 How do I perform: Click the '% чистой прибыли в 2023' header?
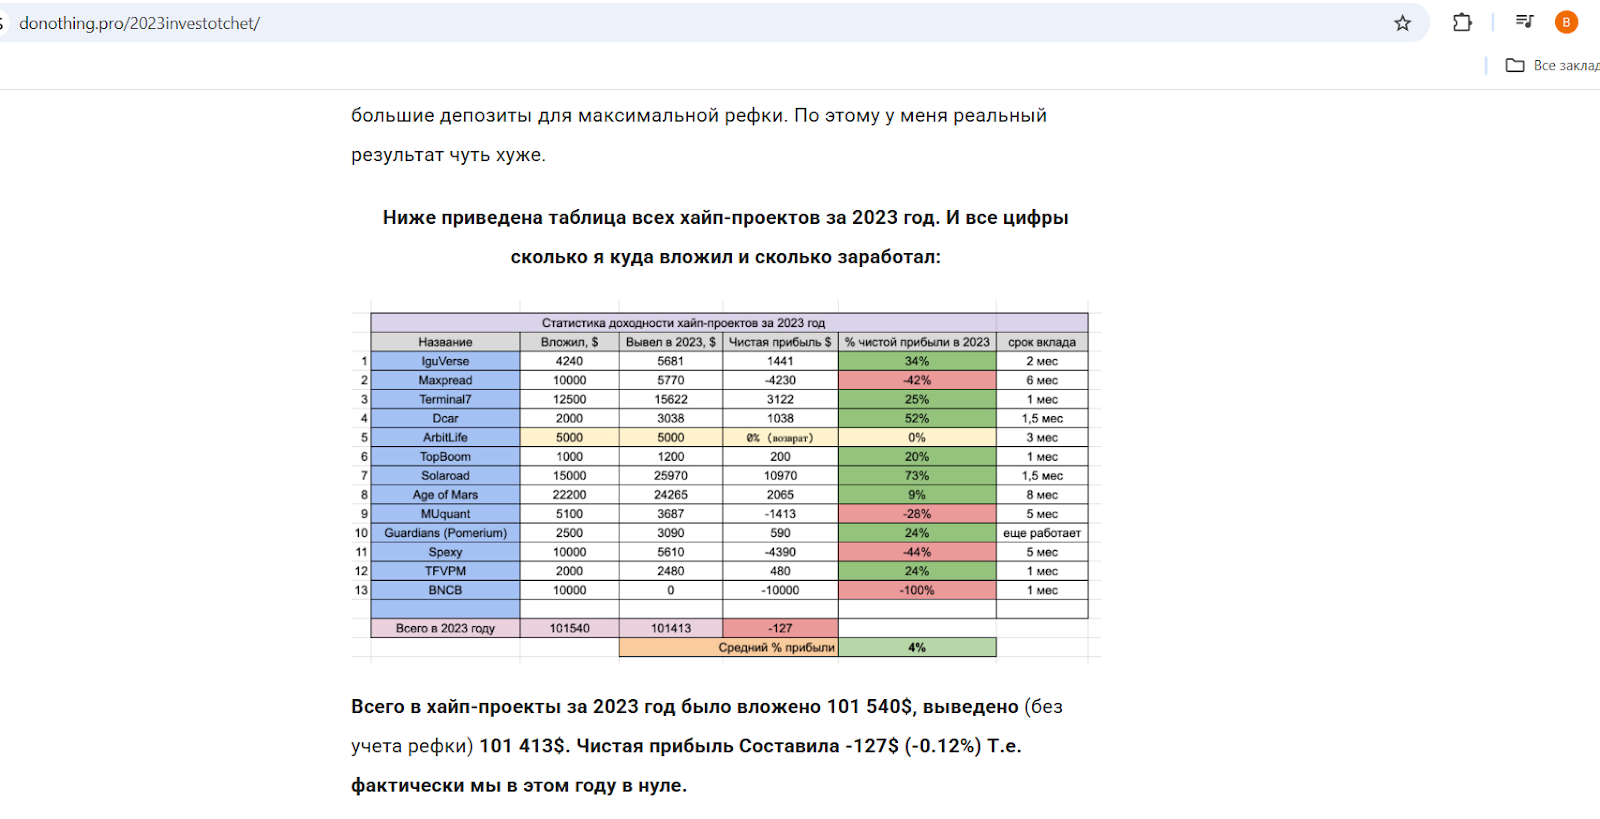point(917,342)
